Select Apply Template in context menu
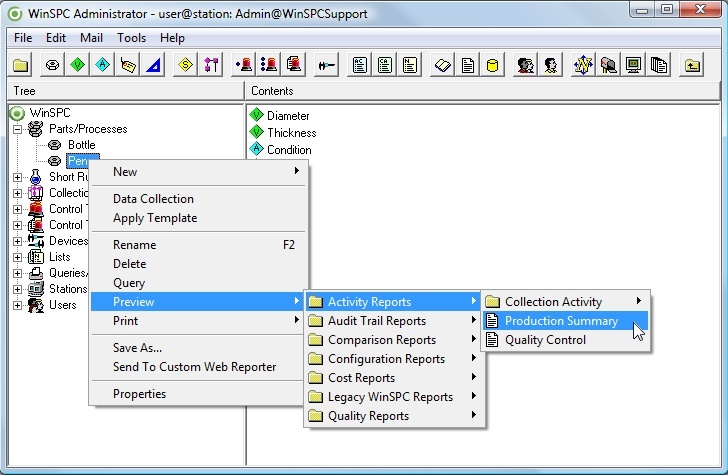 [198, 218]
